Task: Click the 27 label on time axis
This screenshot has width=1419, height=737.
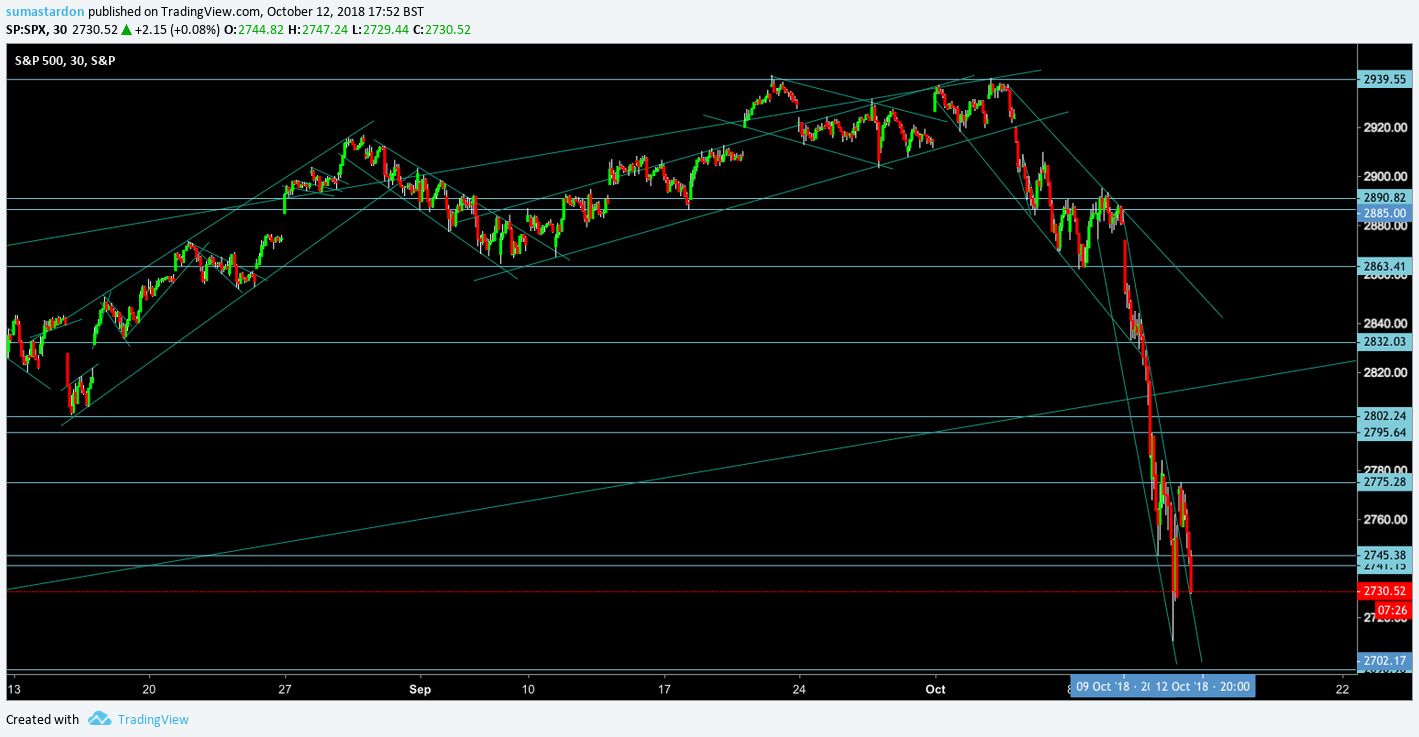Action: click(284, 689)
